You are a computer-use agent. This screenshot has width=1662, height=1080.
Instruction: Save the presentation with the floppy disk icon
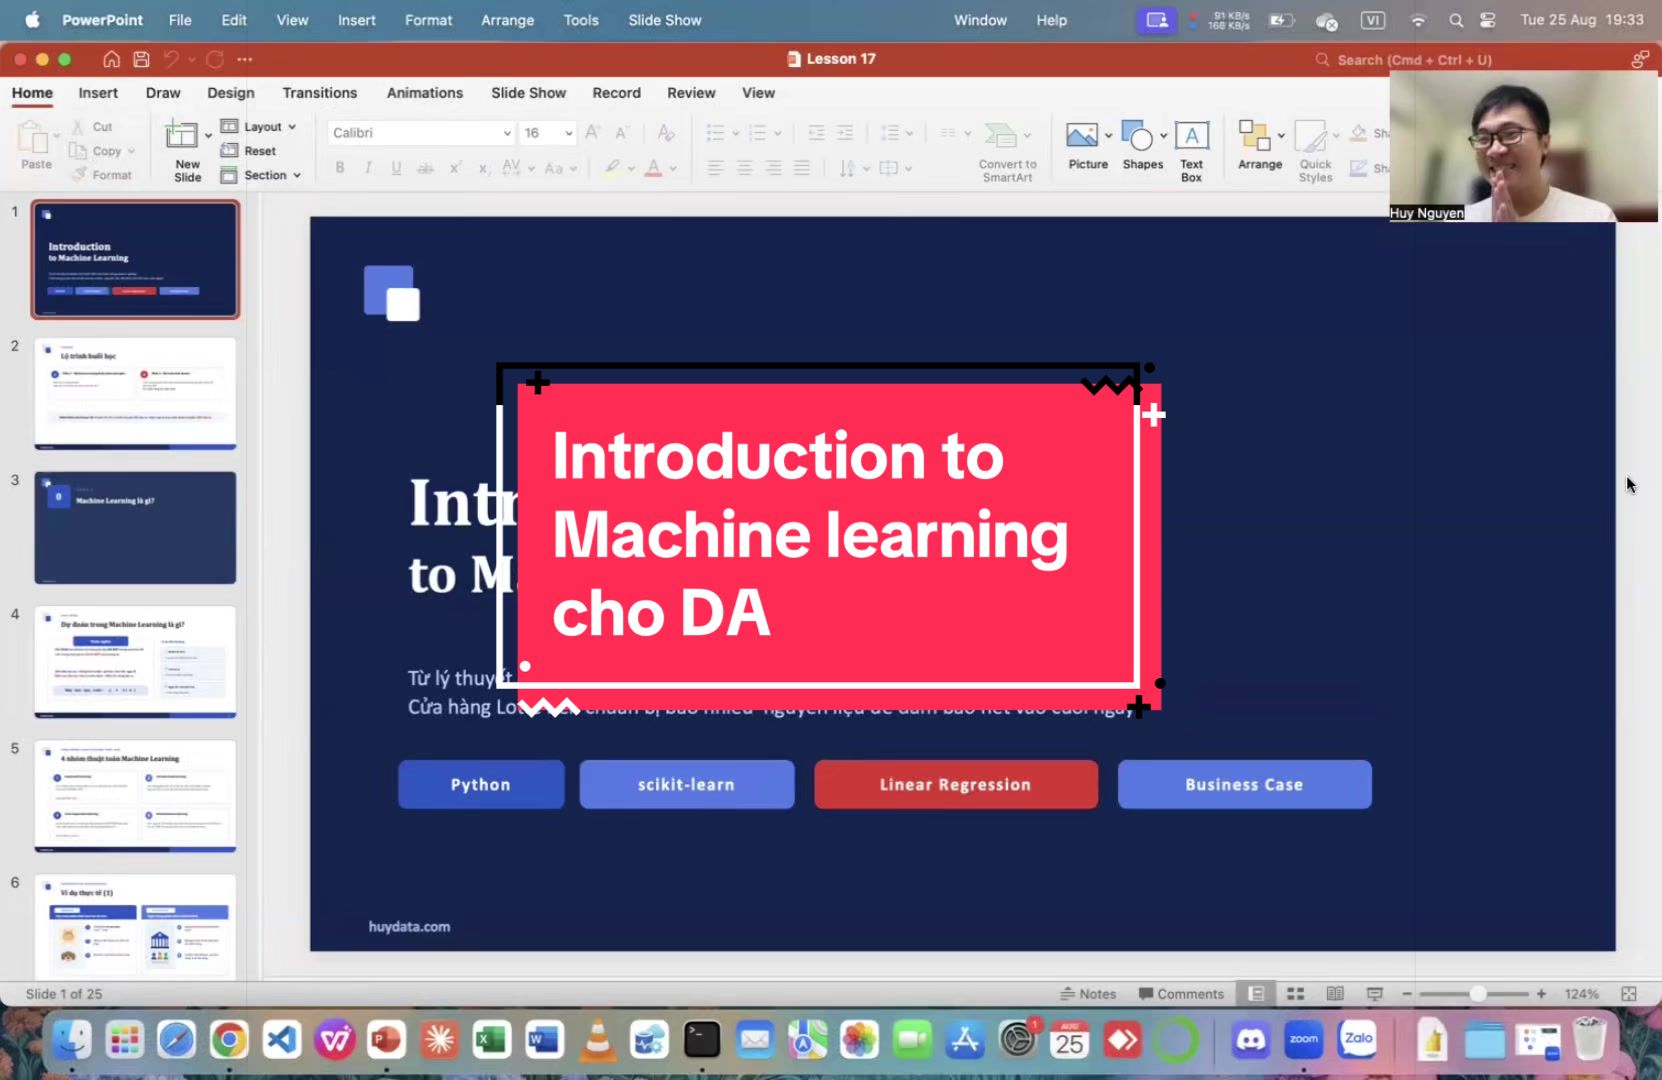[x=142, y=59]
